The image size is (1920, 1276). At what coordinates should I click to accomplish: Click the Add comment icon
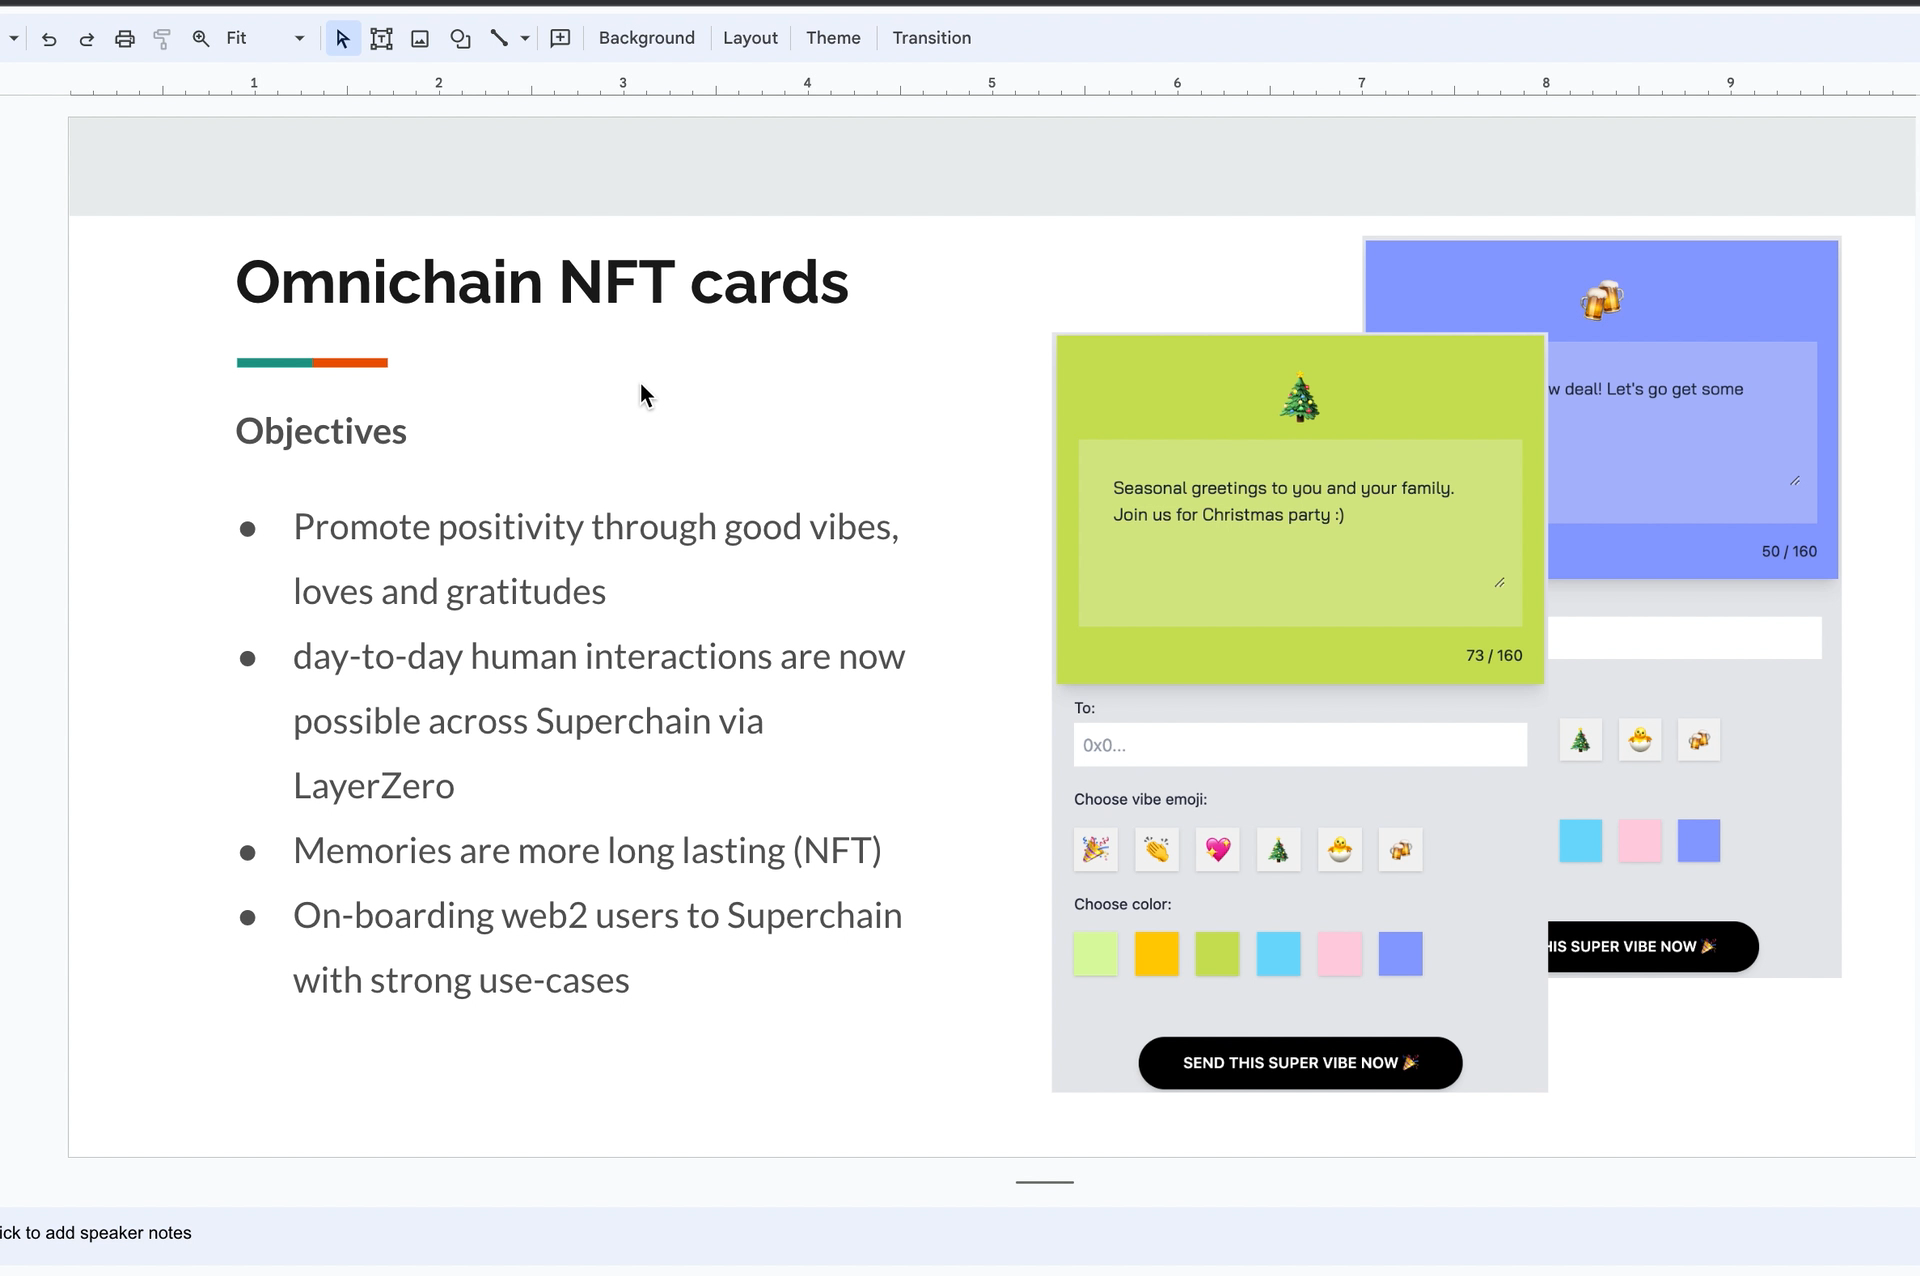pos(560,39)
